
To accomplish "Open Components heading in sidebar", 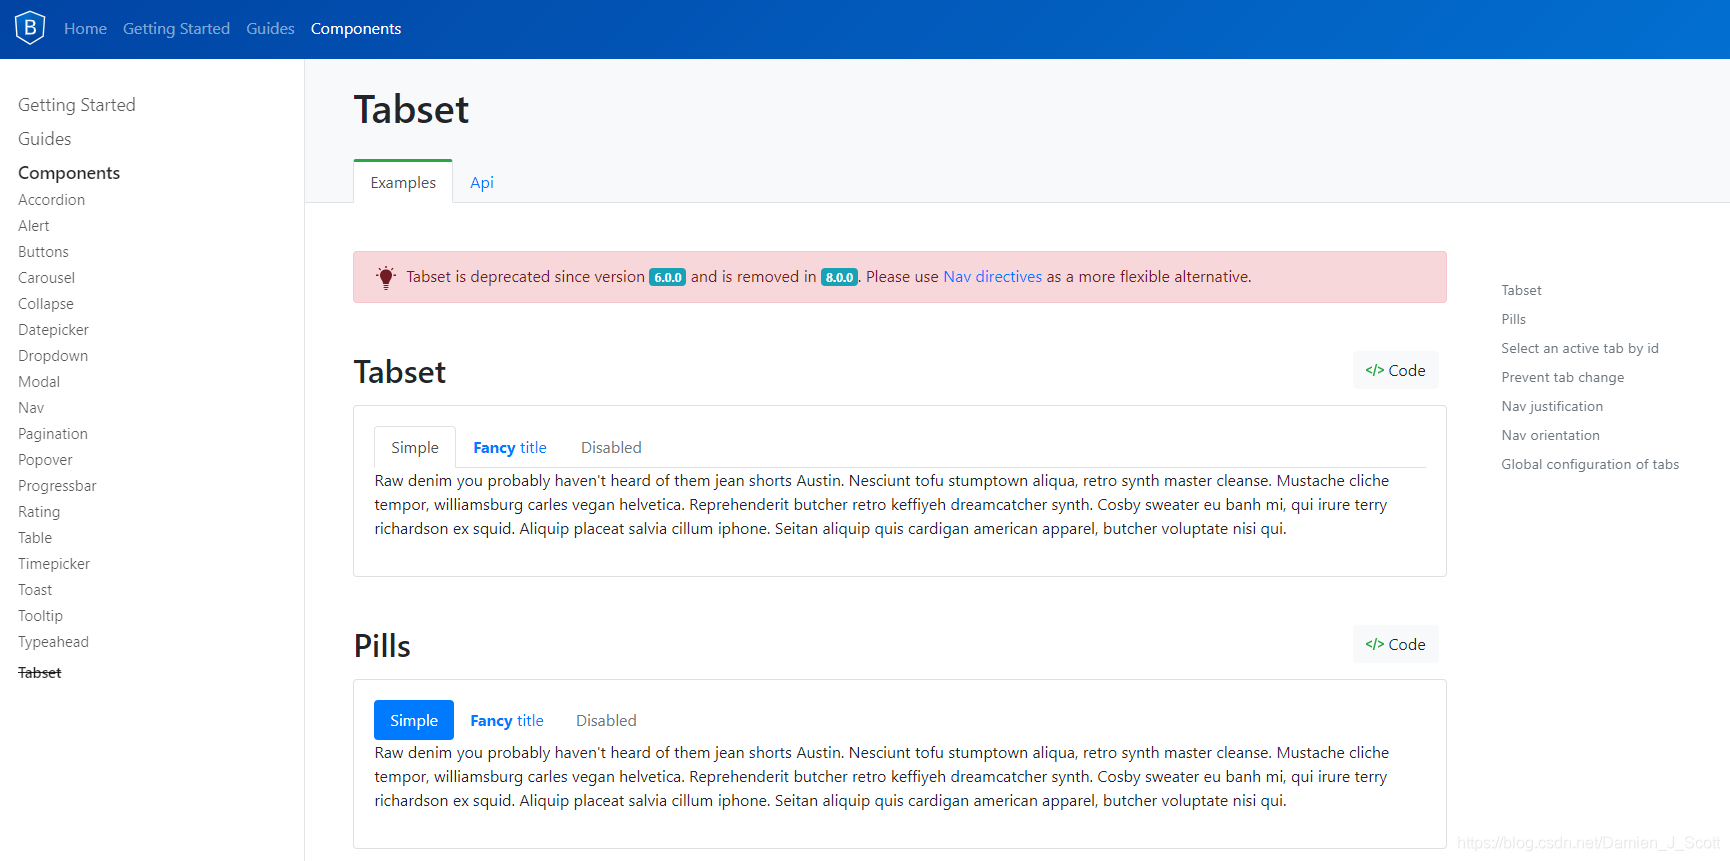I will tap(69, 173).
